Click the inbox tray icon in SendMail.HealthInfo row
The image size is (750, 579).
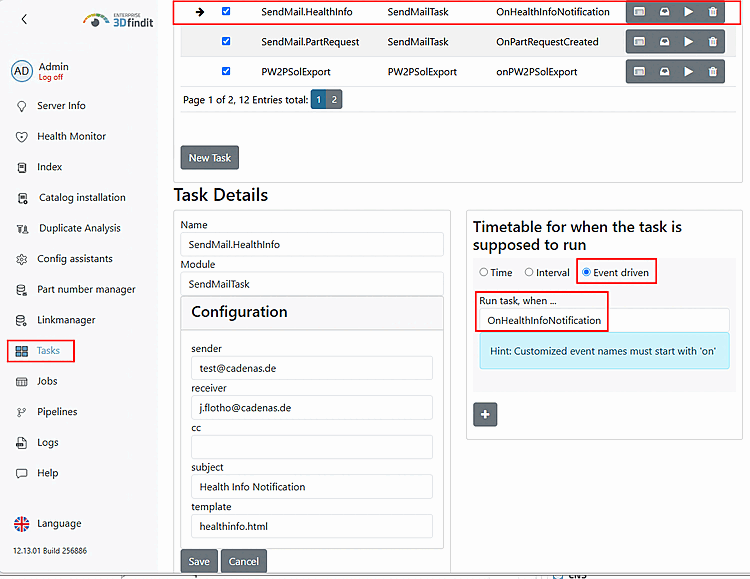pyautogui.click(x=664, y=12)
